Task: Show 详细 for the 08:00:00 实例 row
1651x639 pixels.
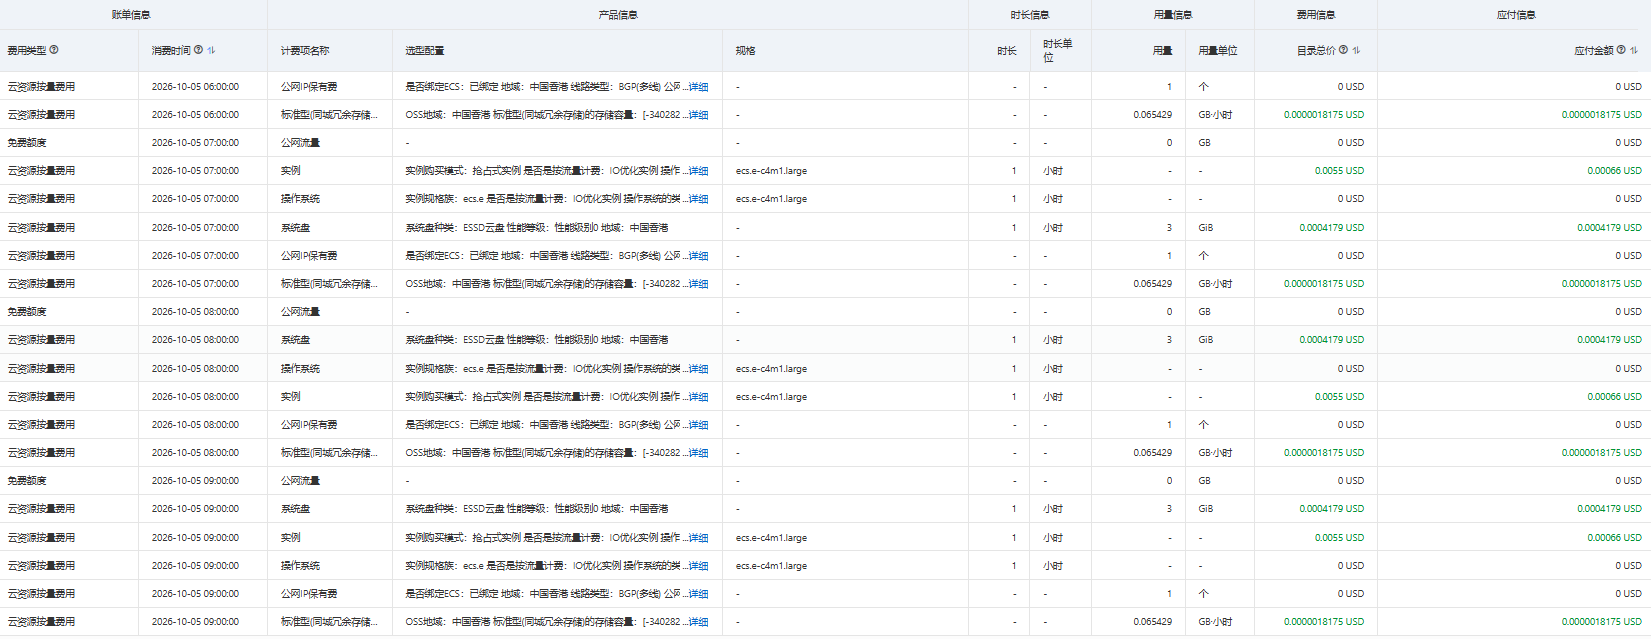Action: (x=698, y=397)
